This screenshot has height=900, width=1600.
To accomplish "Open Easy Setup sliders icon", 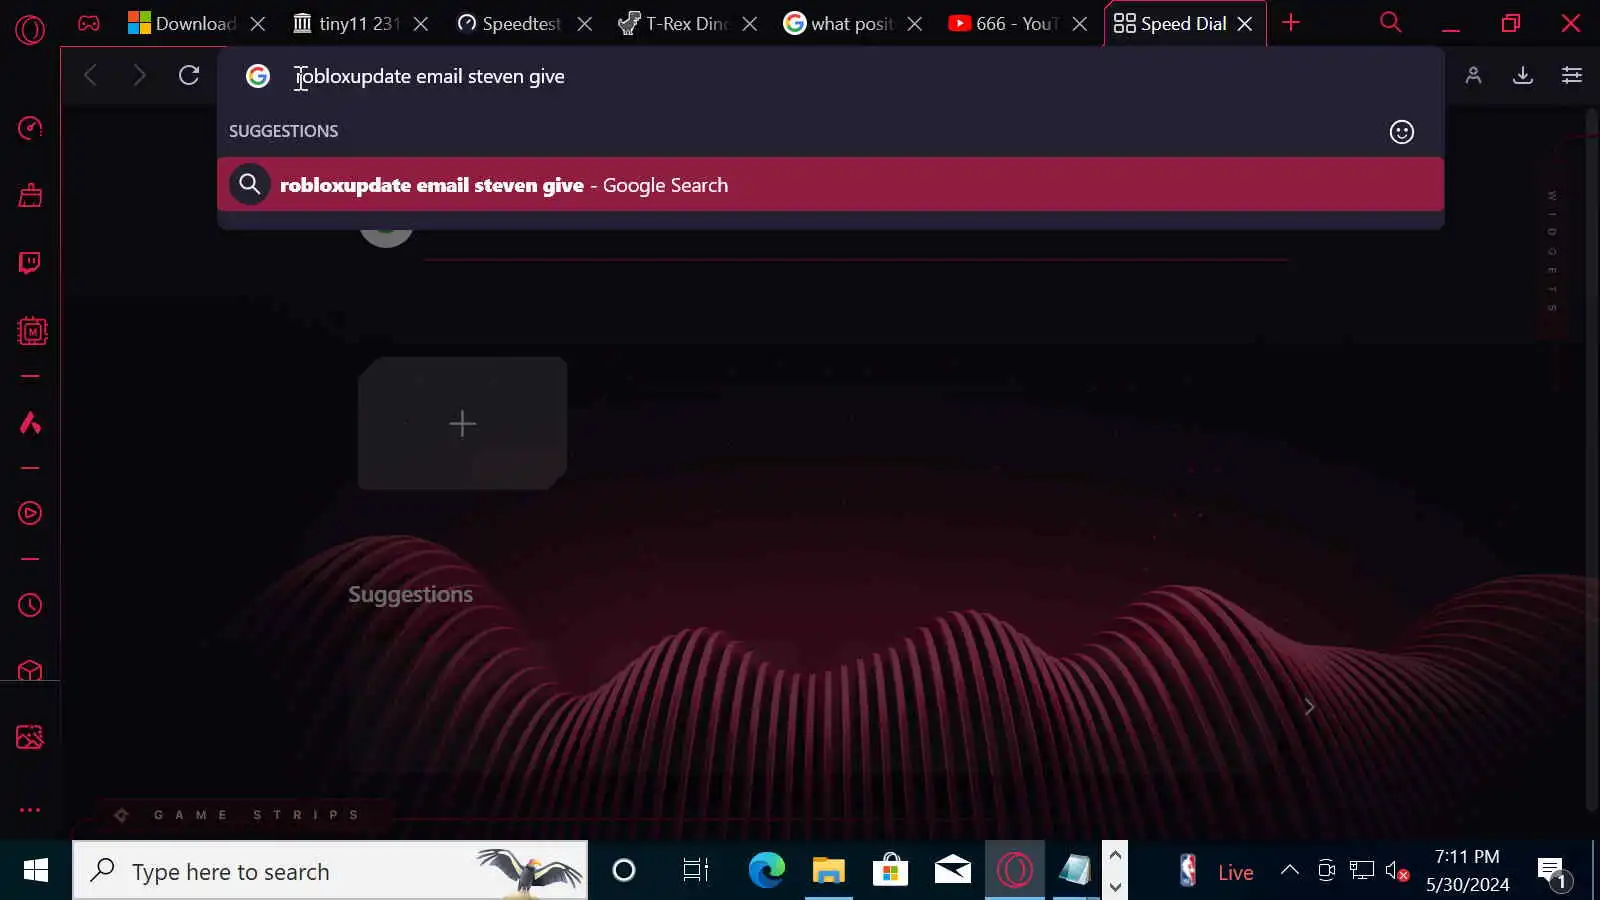I will pyautogui.click(x=1572, y=75).
